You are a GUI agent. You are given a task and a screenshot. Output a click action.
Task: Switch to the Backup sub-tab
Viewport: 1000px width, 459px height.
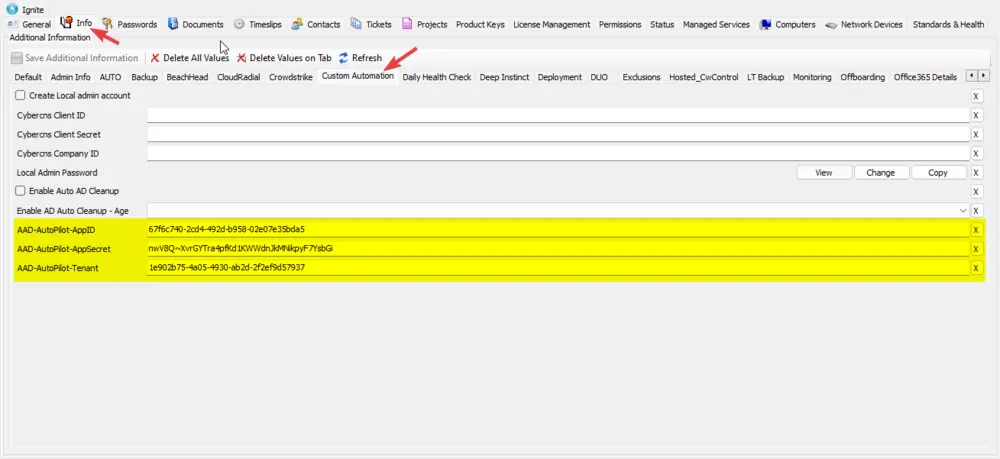tap(145, 77)
